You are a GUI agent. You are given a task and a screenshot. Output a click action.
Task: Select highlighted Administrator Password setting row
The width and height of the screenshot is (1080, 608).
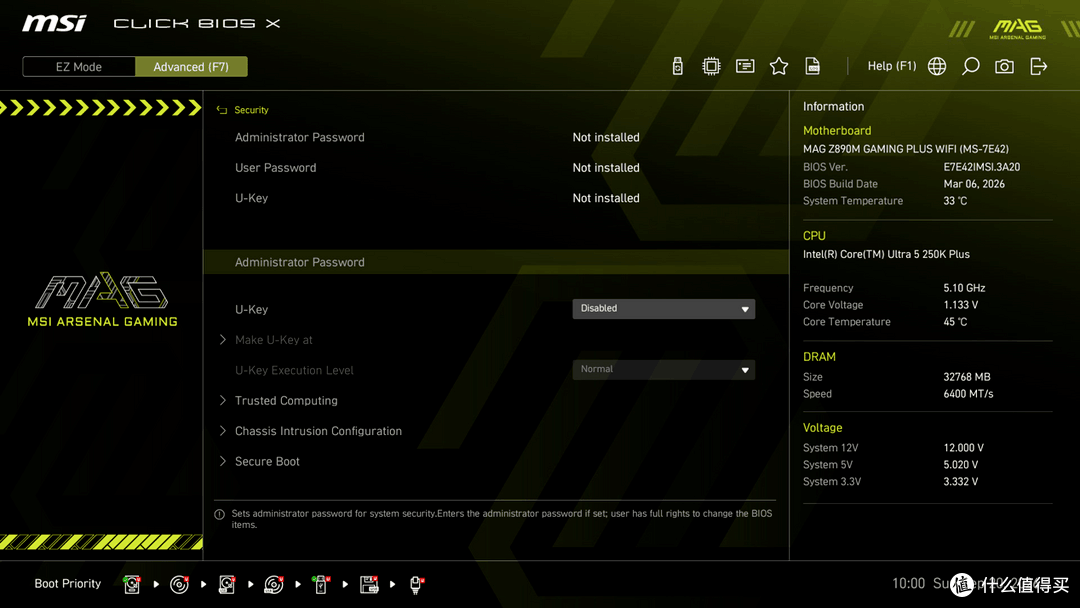pyautogui.click(x=496, y=262)
